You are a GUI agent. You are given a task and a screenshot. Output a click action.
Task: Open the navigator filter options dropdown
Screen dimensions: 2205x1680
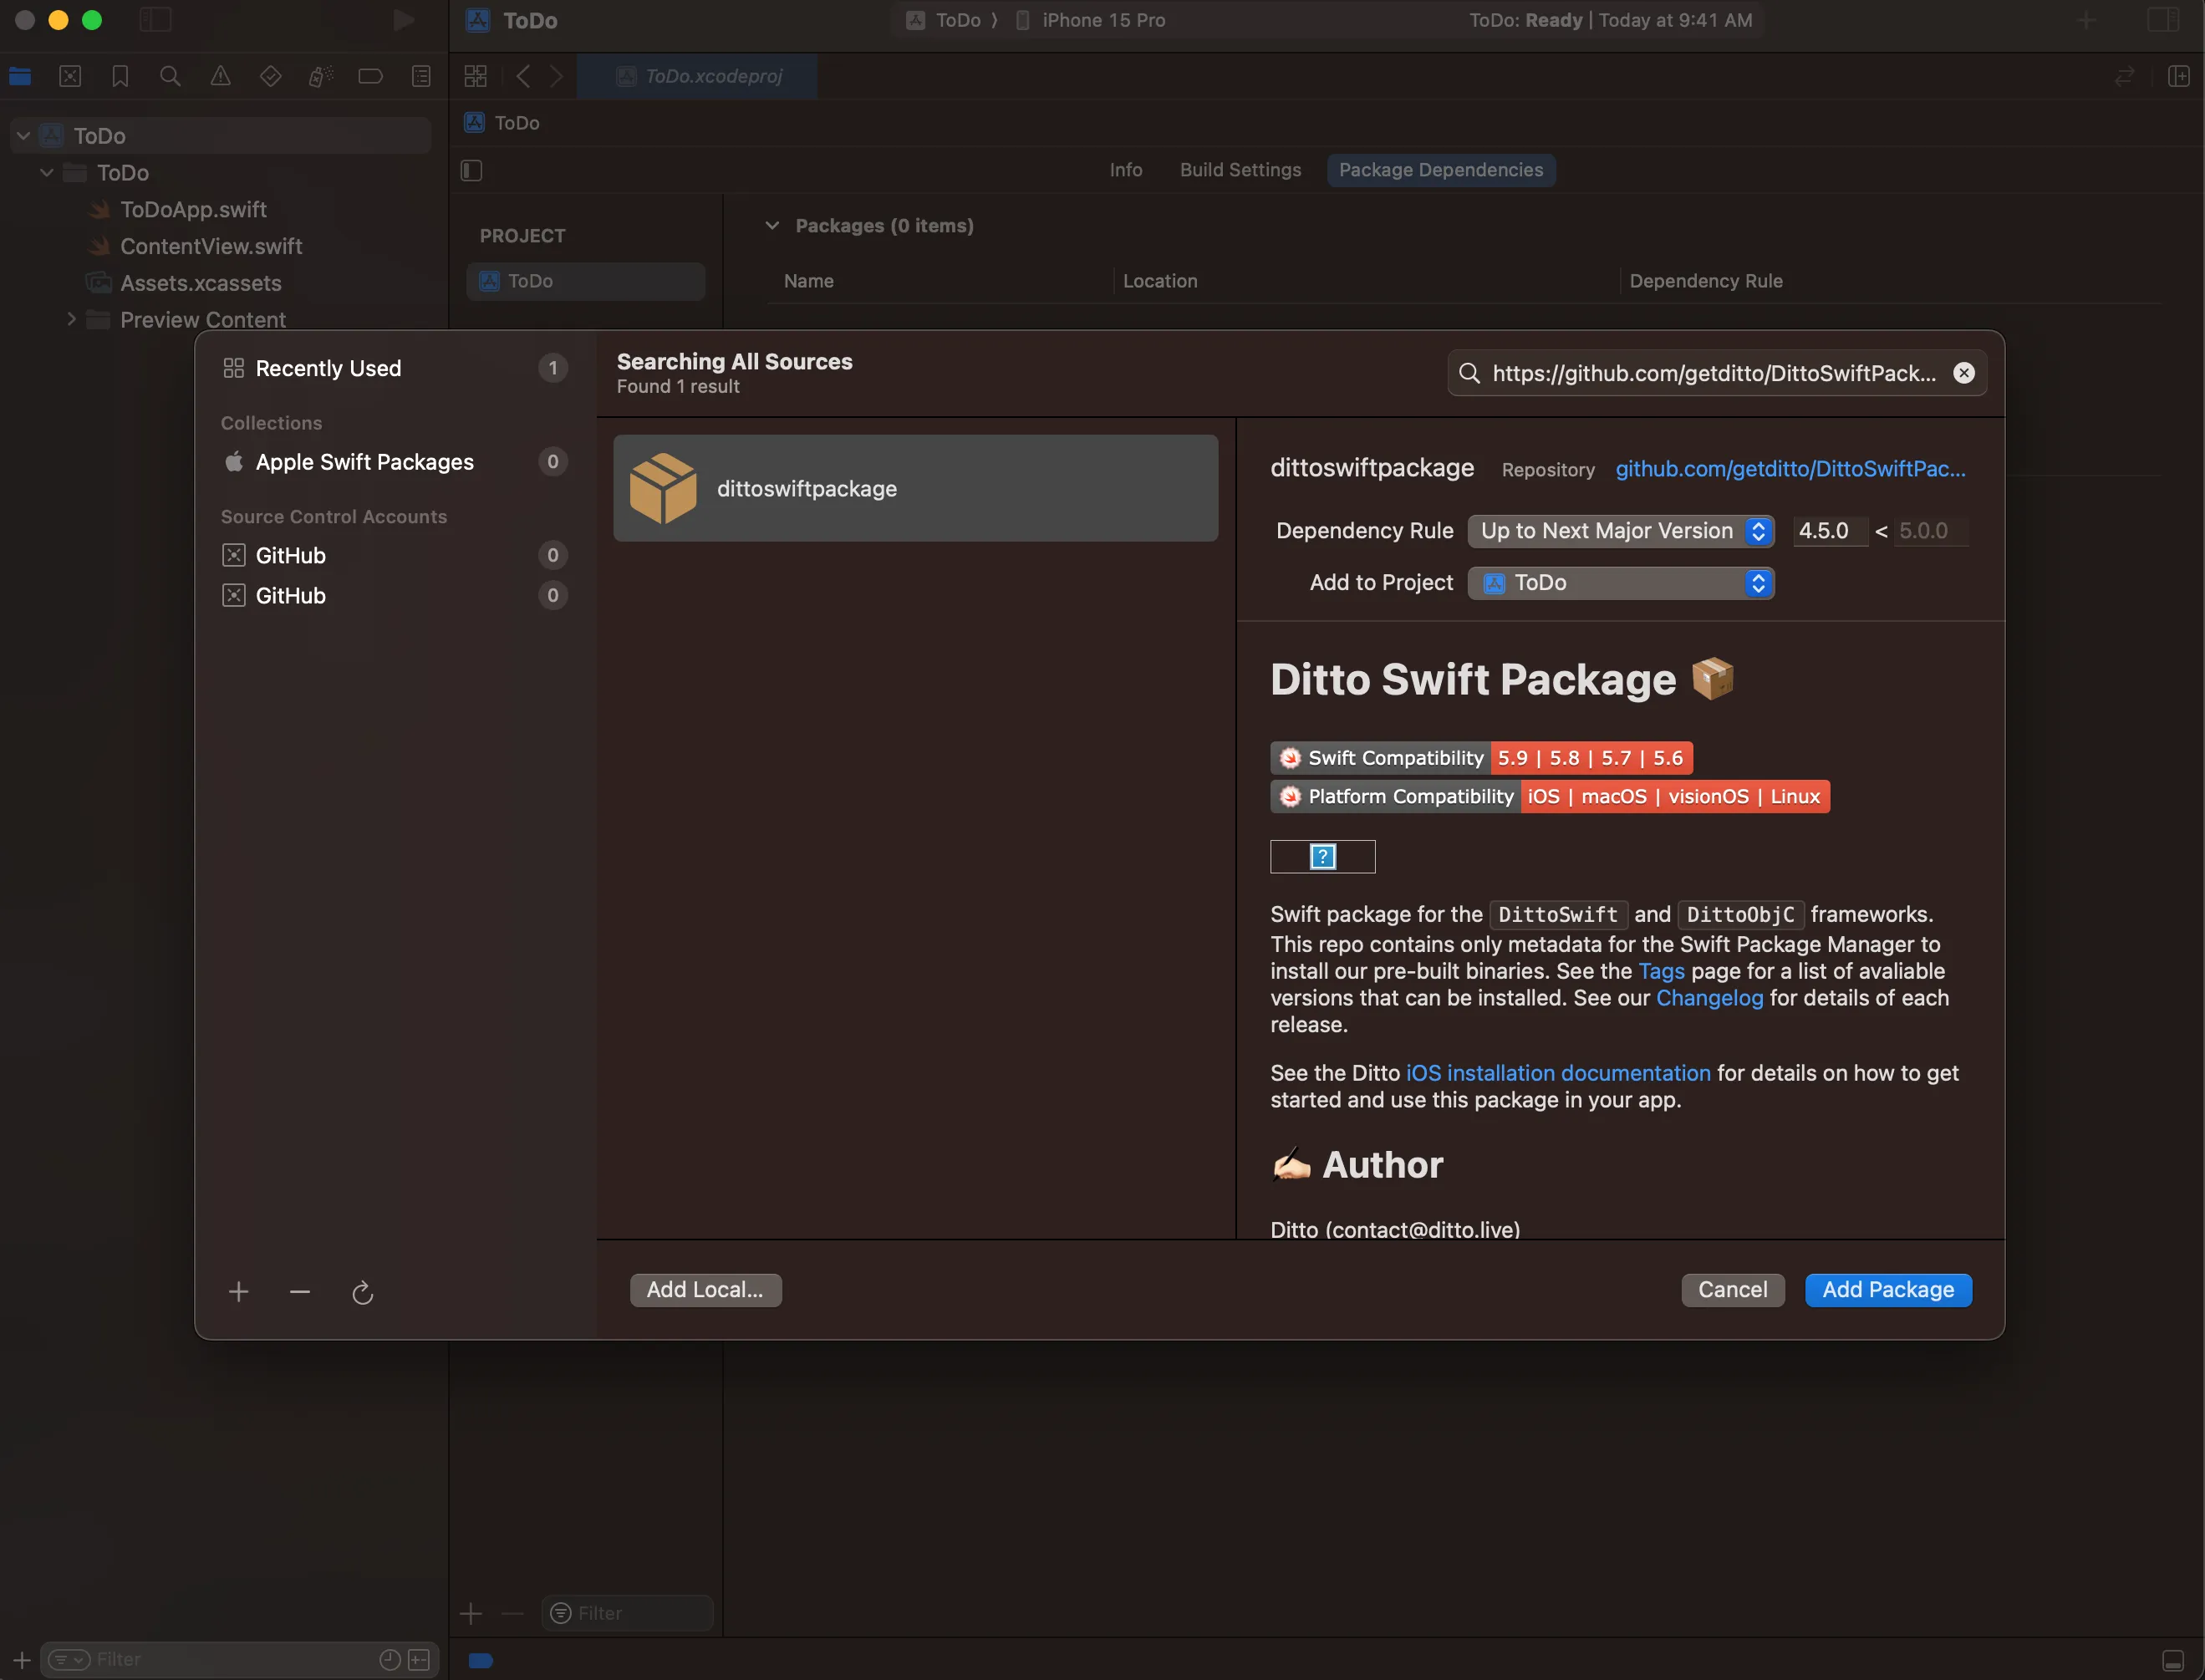[x=69, y=1659]
